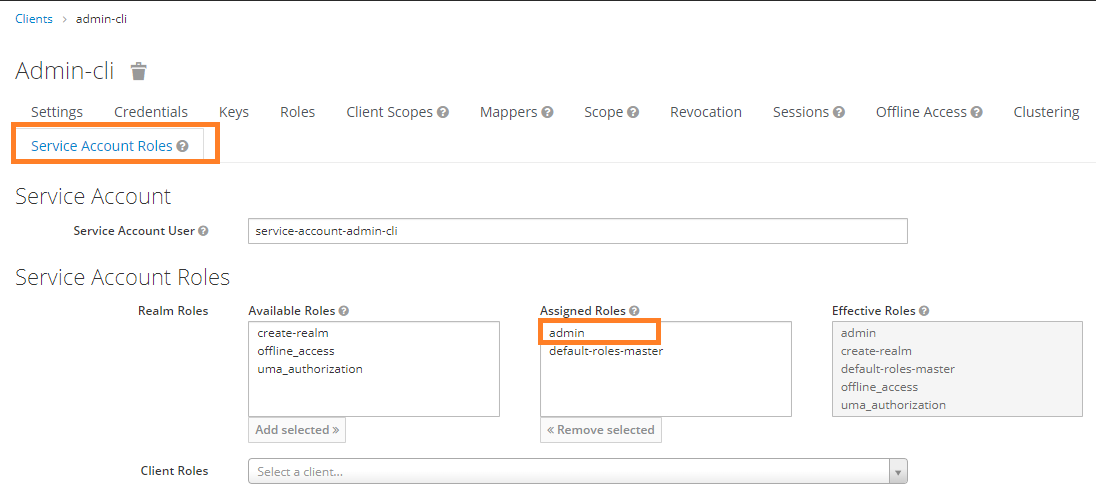Click the Add selected button
The height and width of the screenshot is (503, 1096).
pos(297,430)
